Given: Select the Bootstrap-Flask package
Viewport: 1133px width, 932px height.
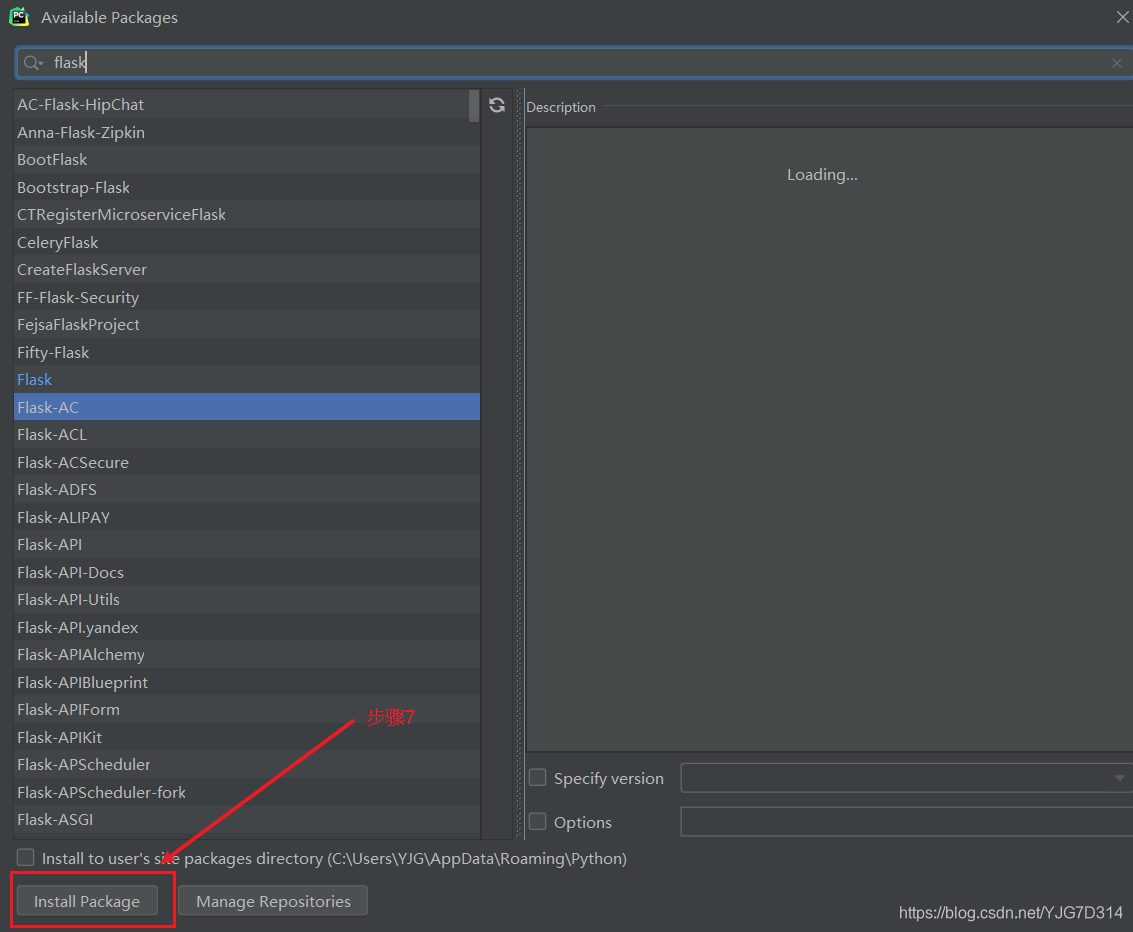Looking at the screenshot, I should click(x=247, y=187).
